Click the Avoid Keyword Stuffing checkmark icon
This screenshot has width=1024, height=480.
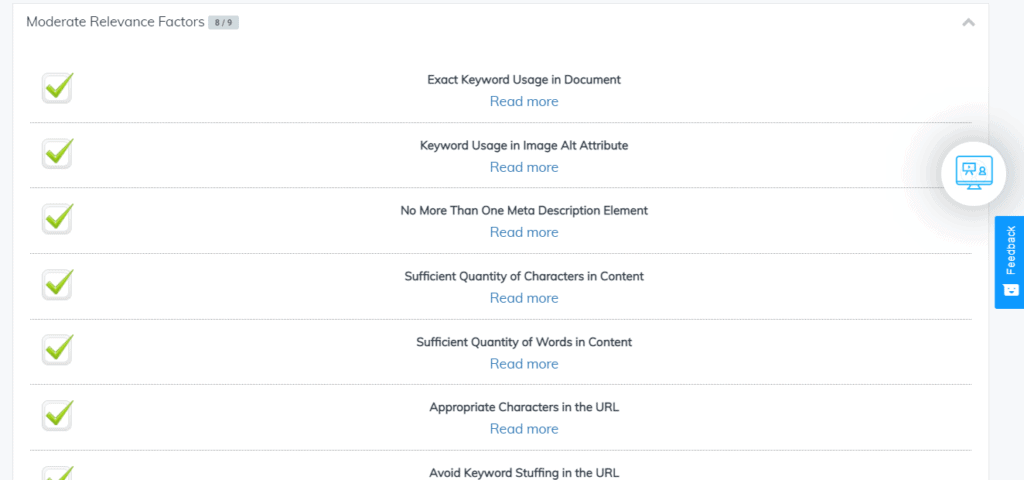coord(57,473)
